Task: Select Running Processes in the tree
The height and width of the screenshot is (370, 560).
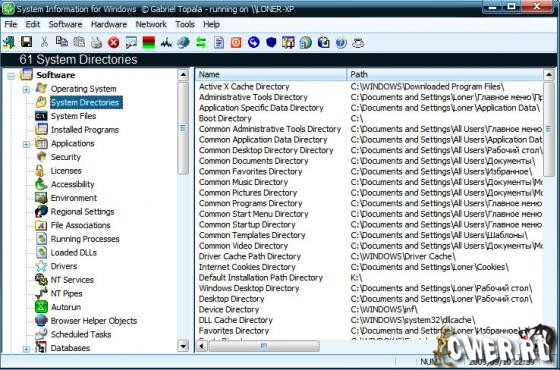Action: [x=85, y=239]
